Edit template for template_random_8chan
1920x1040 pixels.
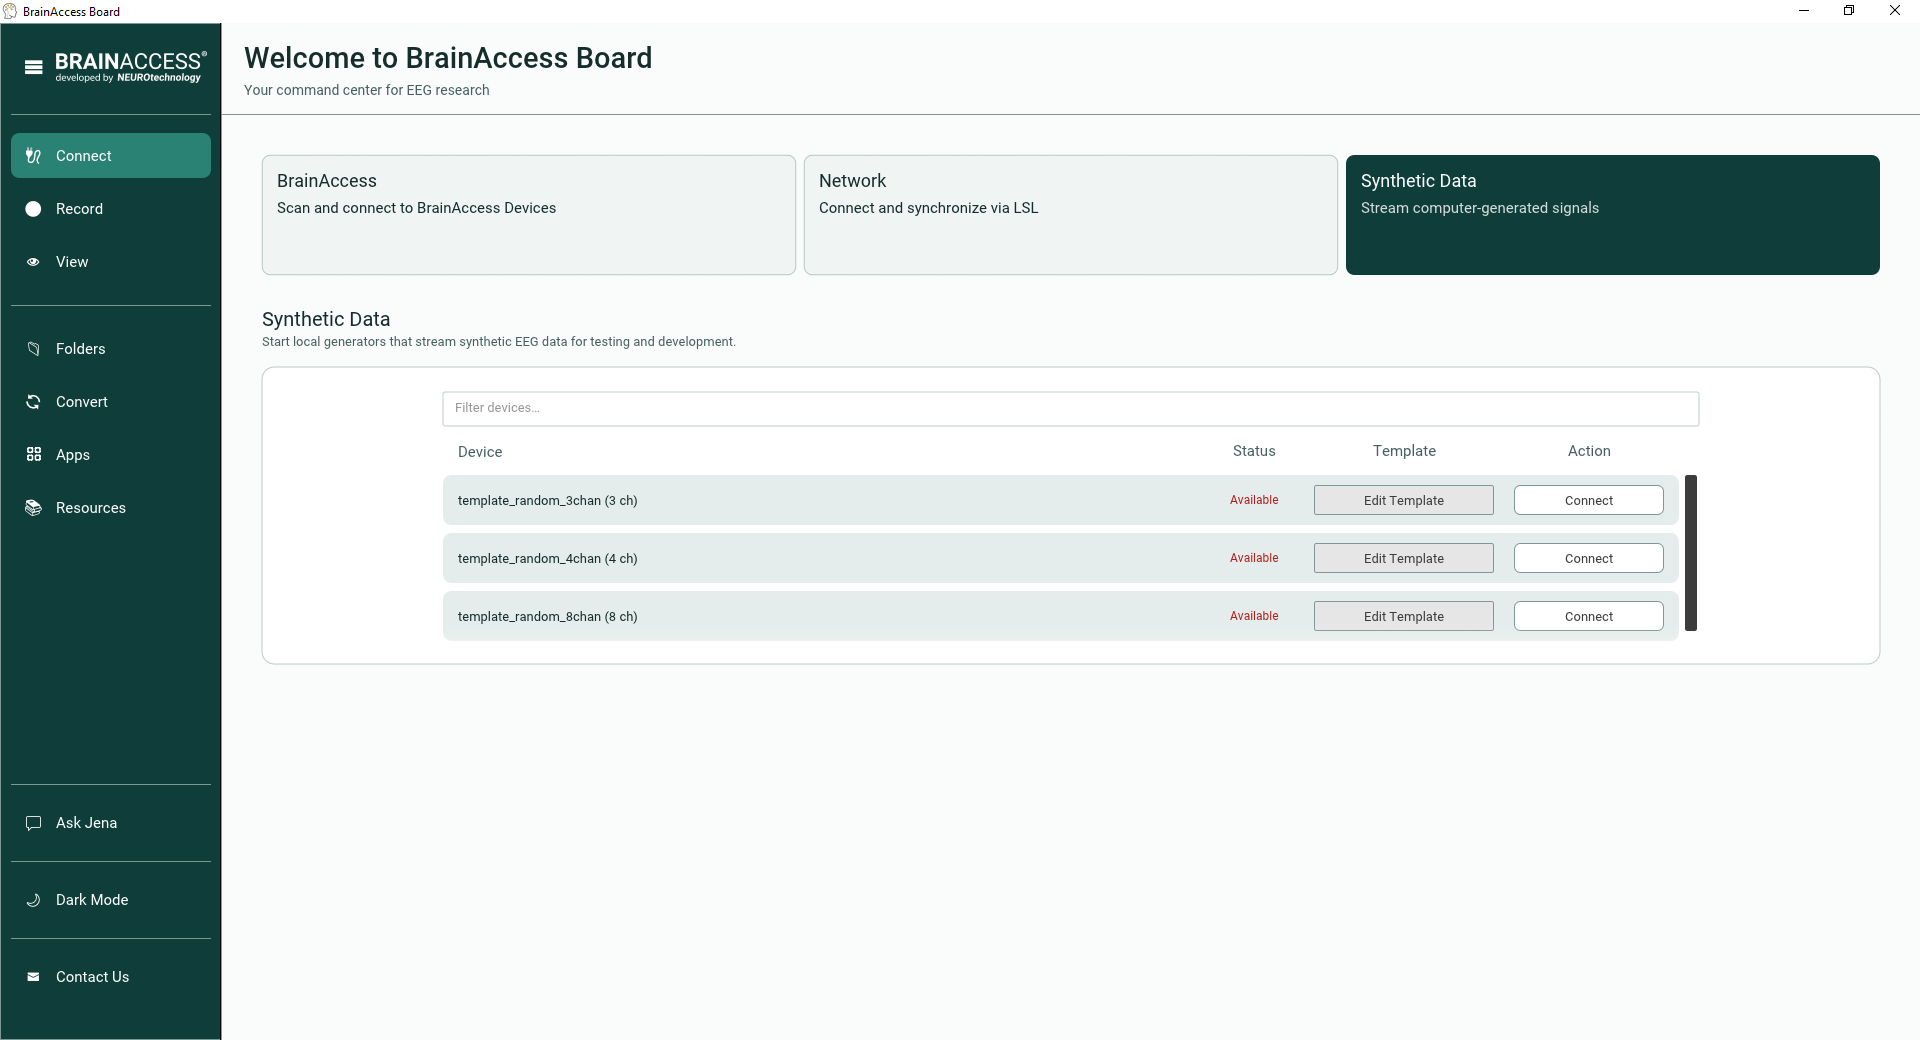(1404, 616)
